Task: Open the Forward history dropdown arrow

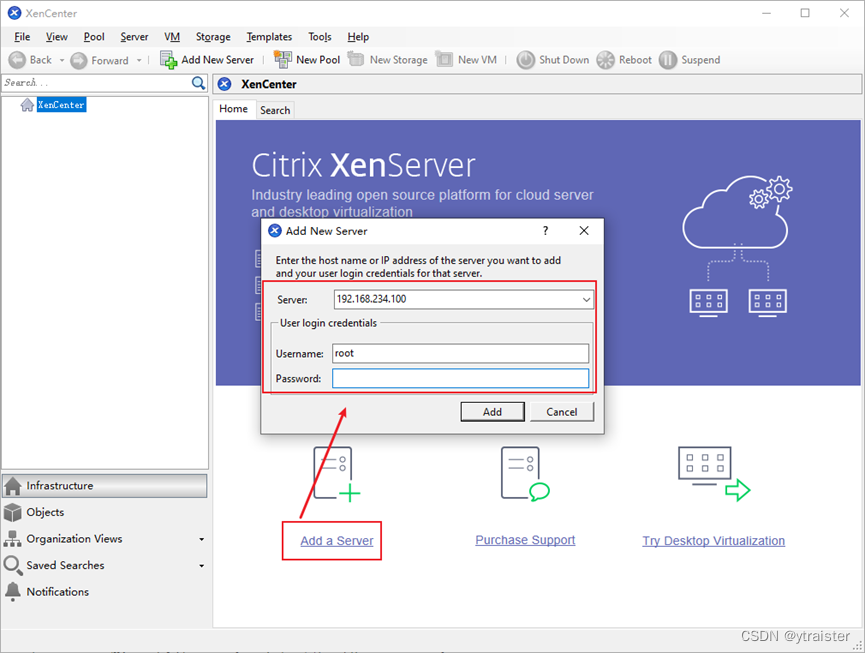Action: coord(139,60)
